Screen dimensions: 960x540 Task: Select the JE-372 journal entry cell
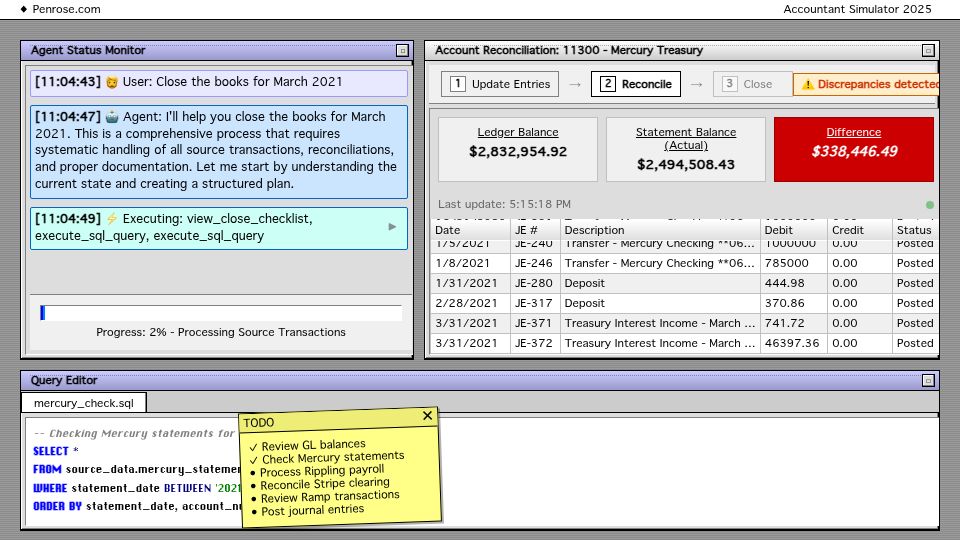point(535,343)
